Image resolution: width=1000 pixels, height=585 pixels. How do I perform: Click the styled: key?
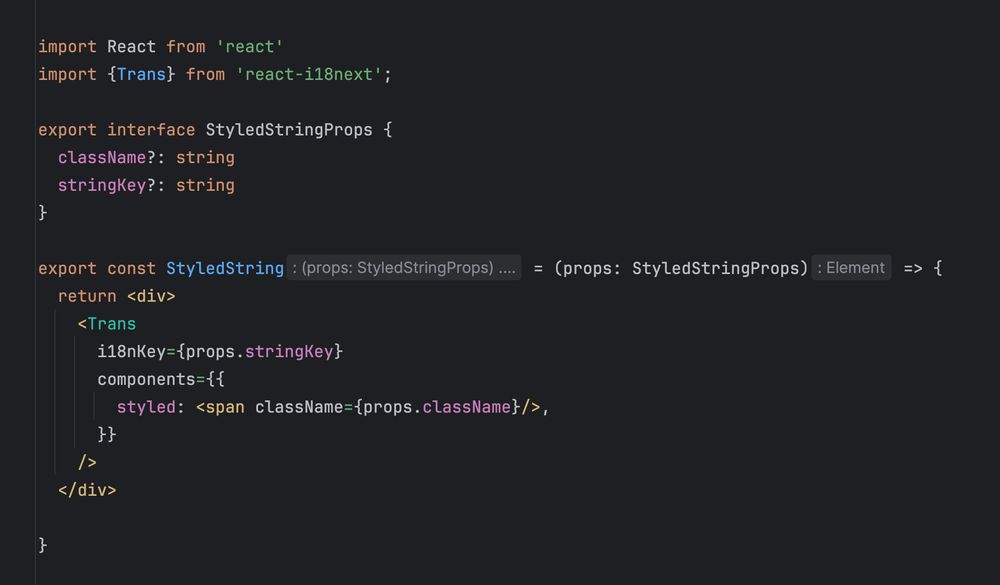pos(151,407)
